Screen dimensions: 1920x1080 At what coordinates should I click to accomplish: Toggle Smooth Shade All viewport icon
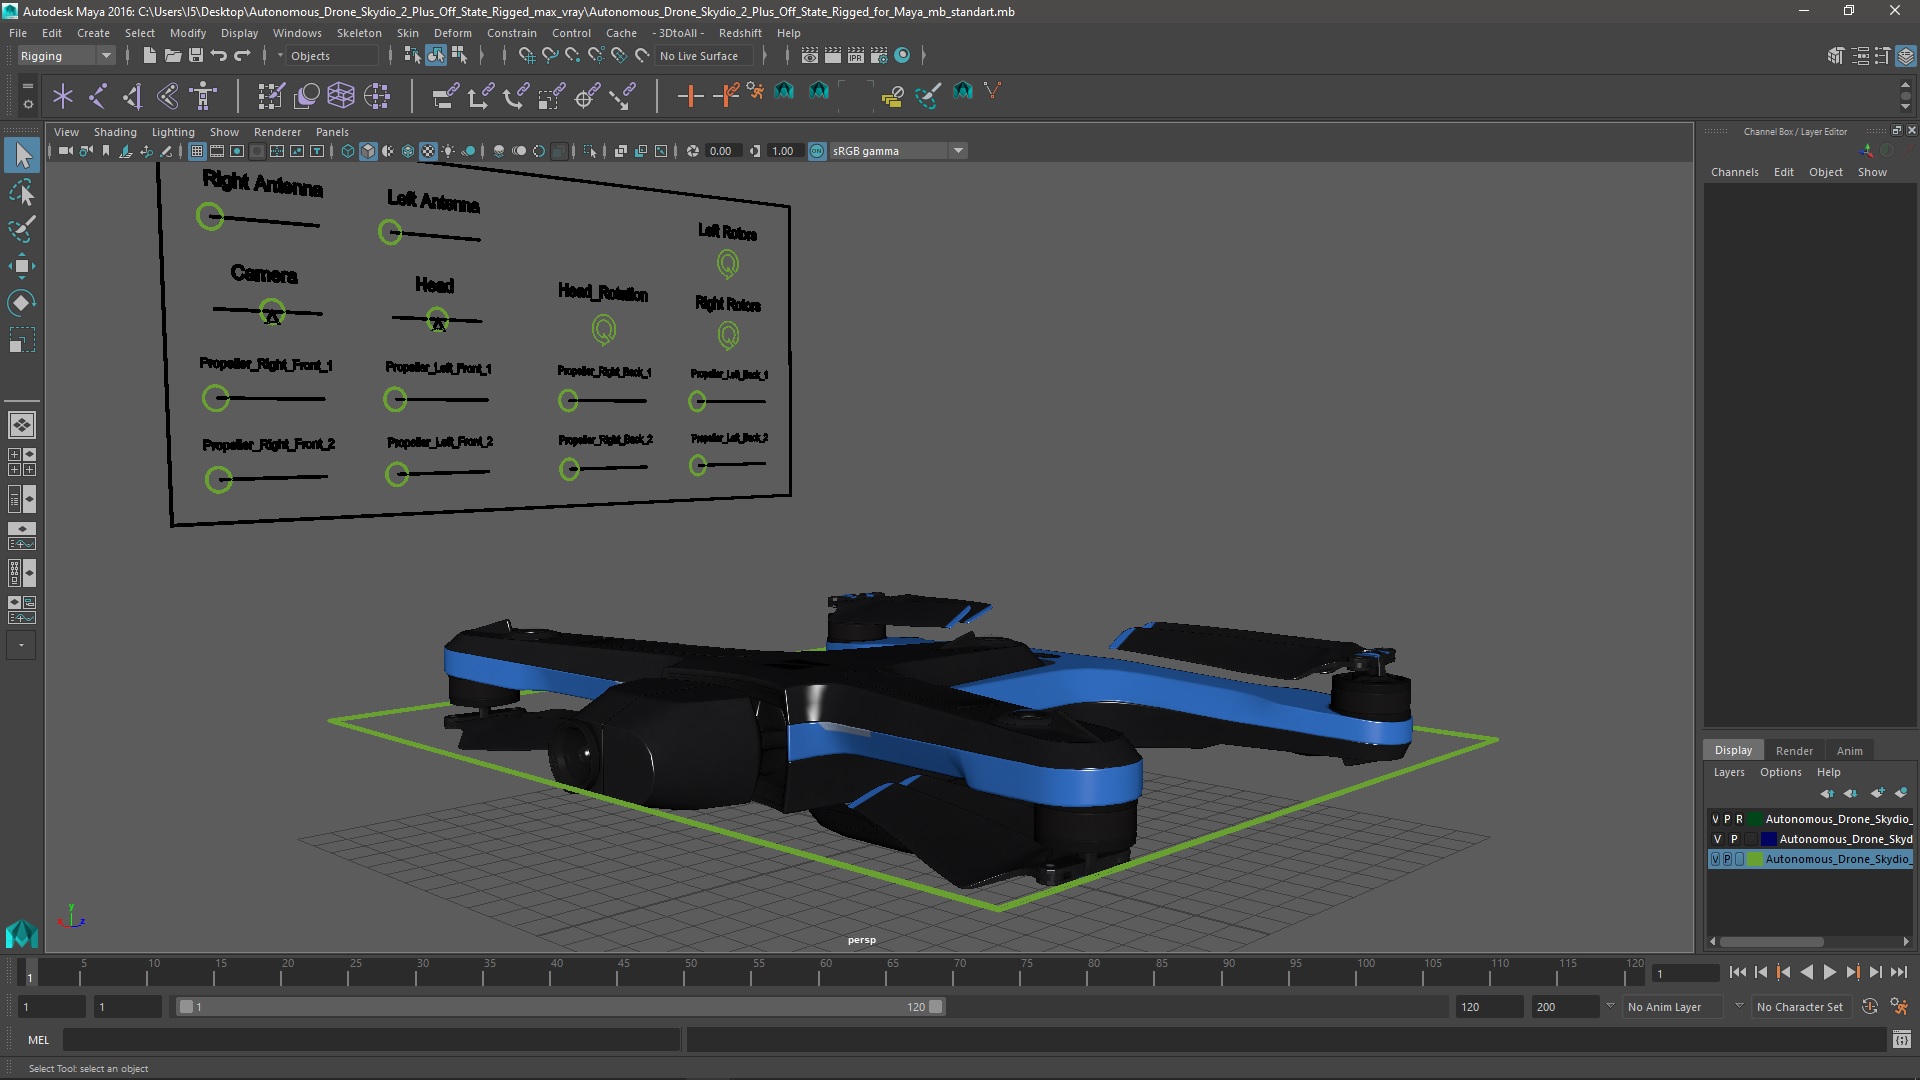[368, 151]
